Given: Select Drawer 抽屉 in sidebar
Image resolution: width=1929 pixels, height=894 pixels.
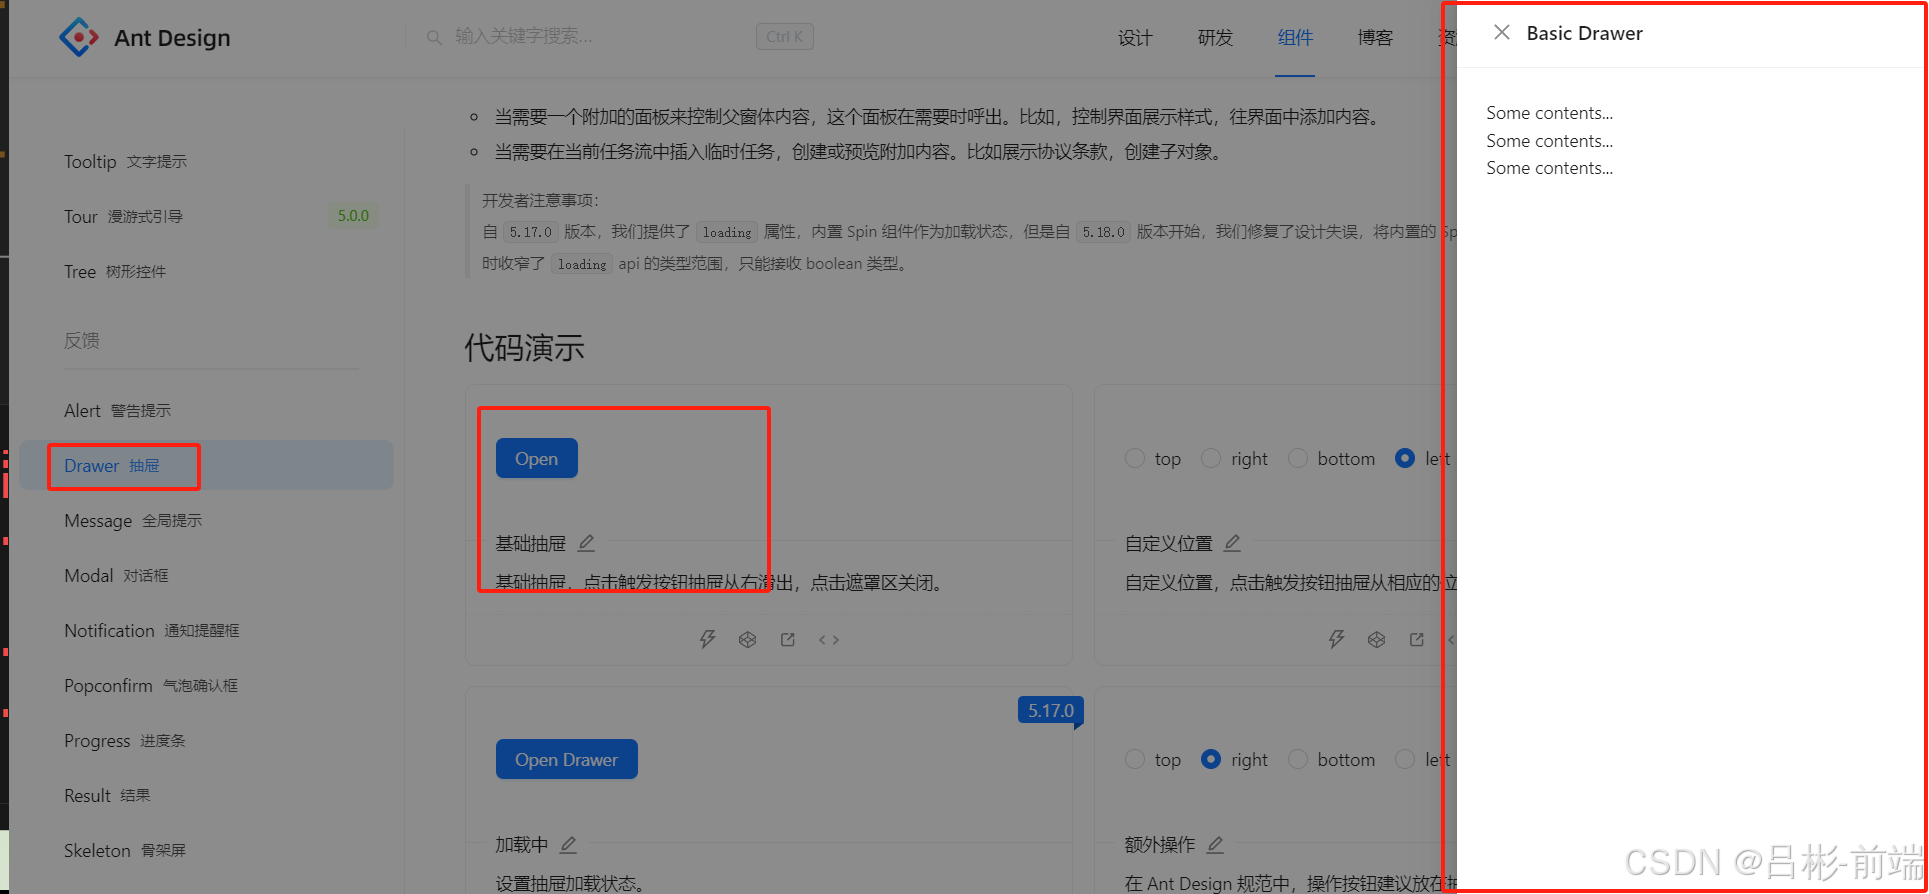Looking at the screenshot, I should pos(206,465).
